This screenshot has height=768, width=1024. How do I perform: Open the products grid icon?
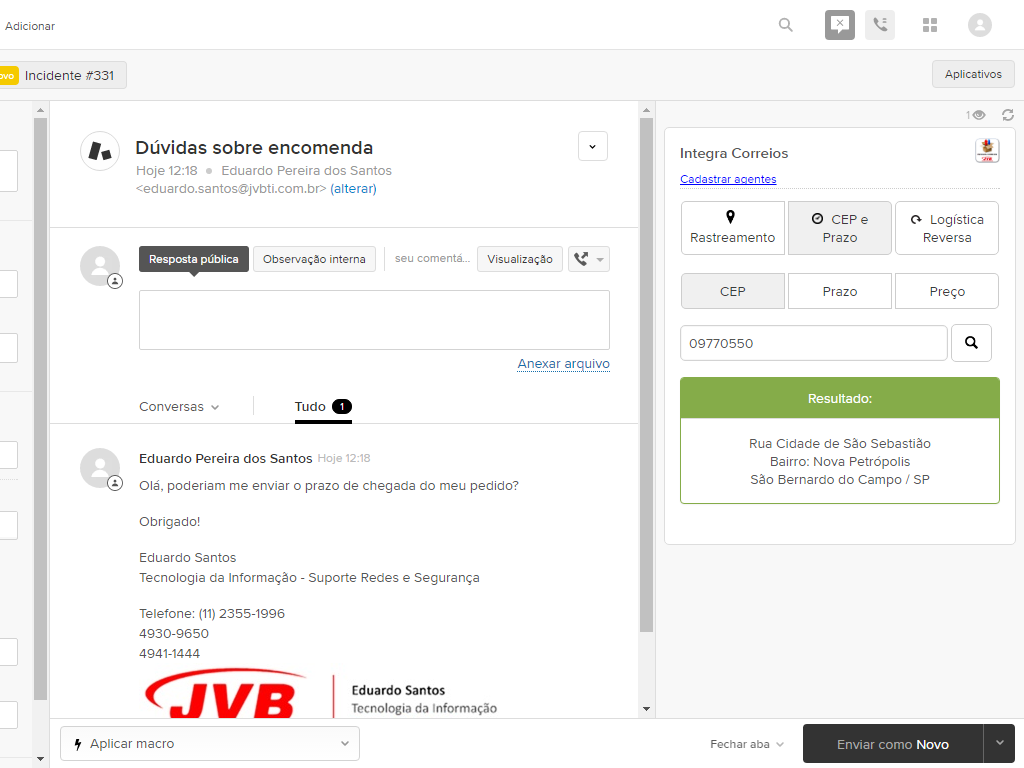(929, 25)
